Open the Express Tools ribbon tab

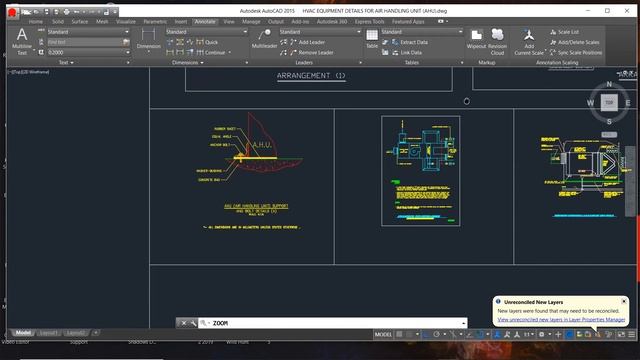369,22
